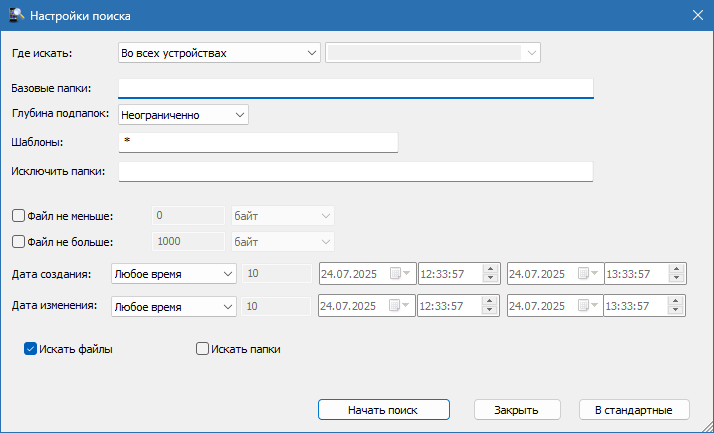Open calendar for modification date end
This screenshot has width=714, height=433.
coord(589,306)
